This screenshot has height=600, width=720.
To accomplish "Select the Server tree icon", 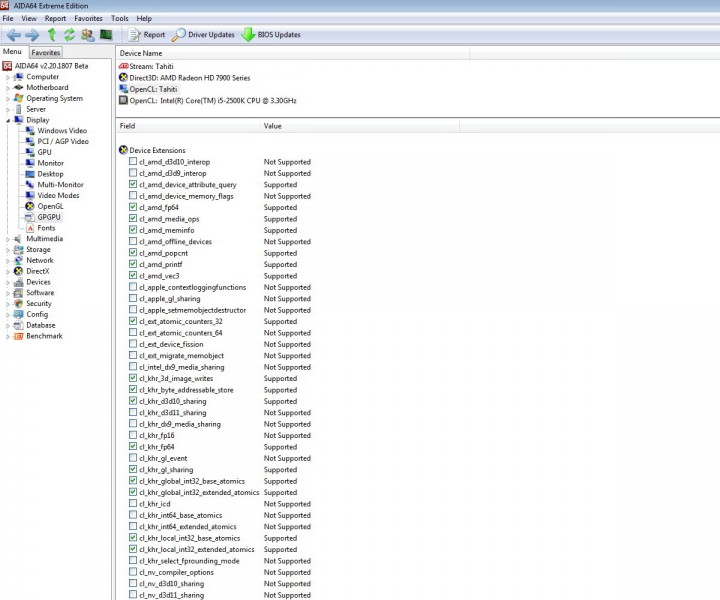I will [x=18, y=109].
